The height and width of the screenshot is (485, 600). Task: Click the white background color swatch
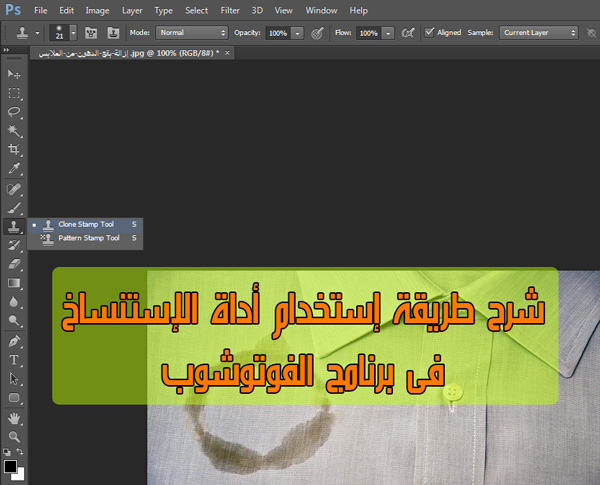pyautogui.click(x=20, y=476)
